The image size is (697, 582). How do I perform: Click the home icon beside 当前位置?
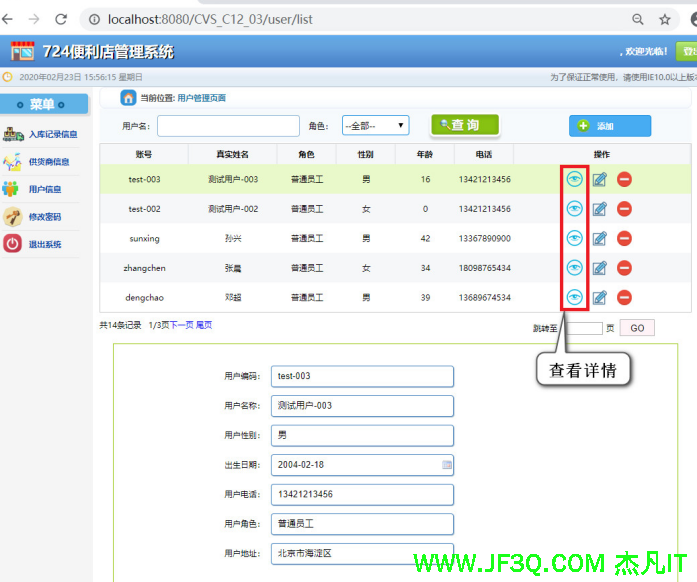(128, 98)
